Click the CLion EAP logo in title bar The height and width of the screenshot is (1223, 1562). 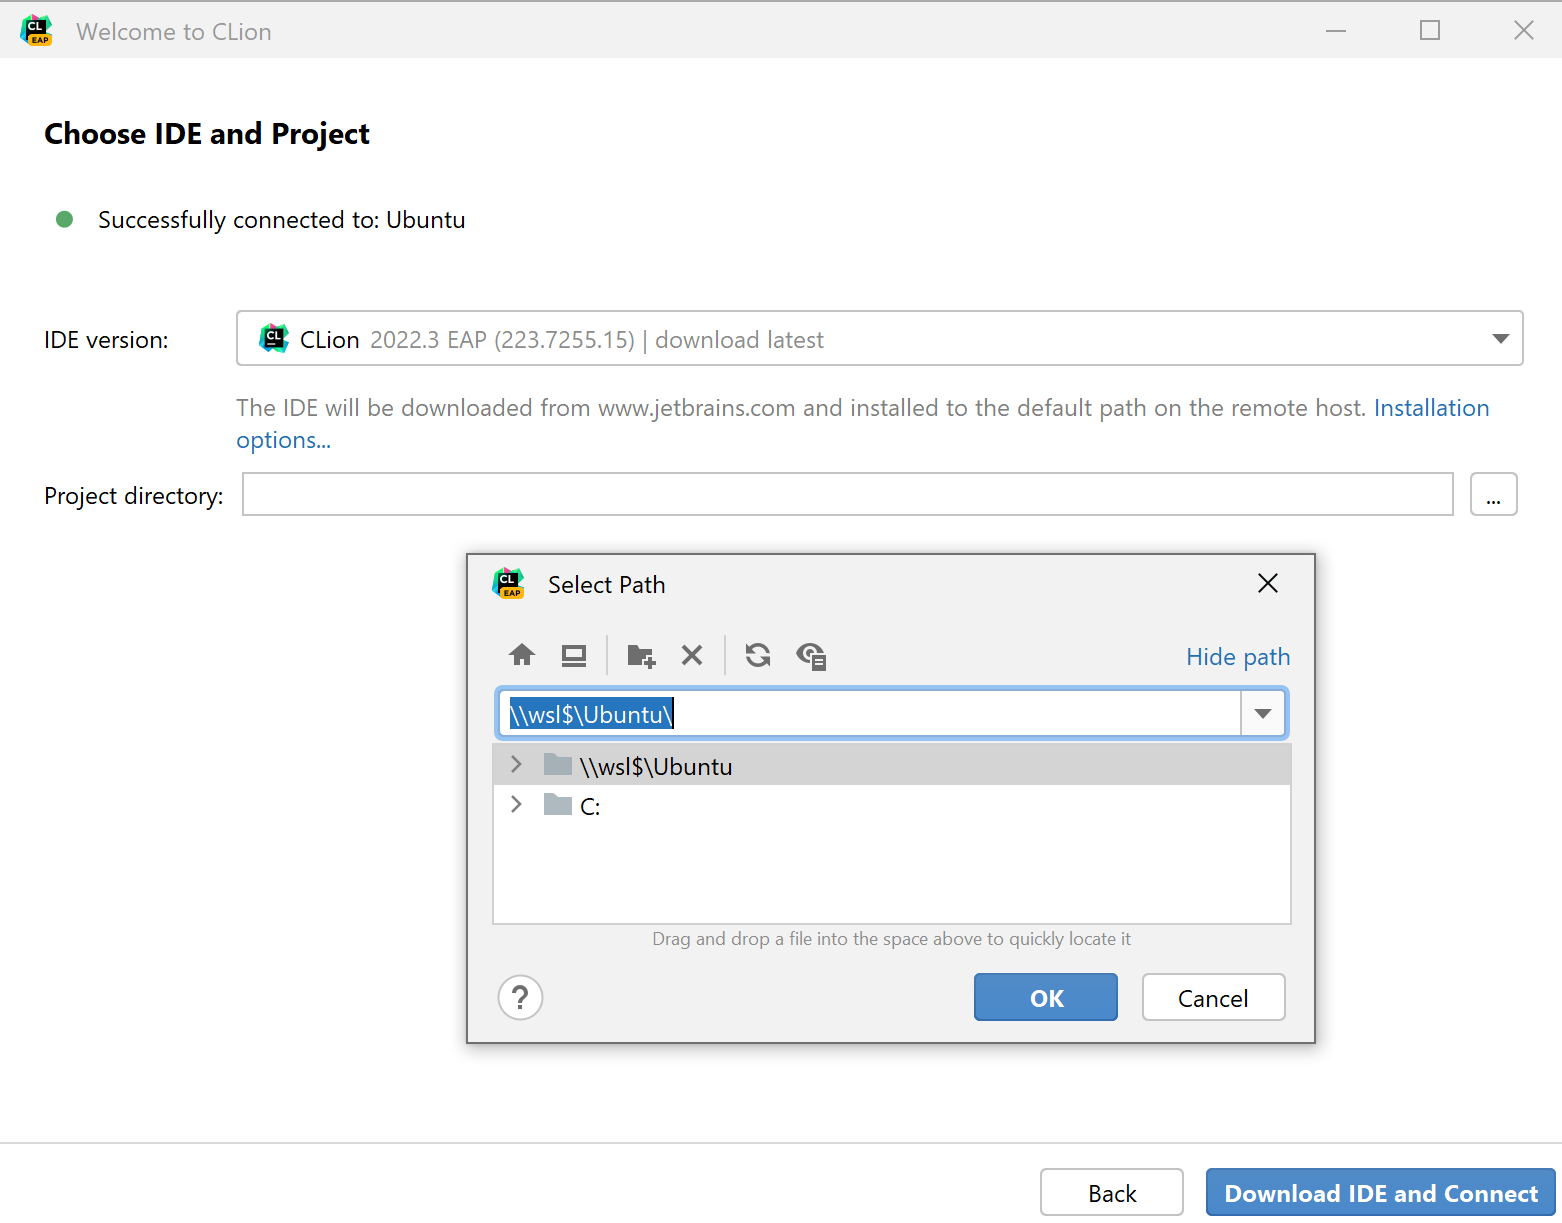point(36,30)
